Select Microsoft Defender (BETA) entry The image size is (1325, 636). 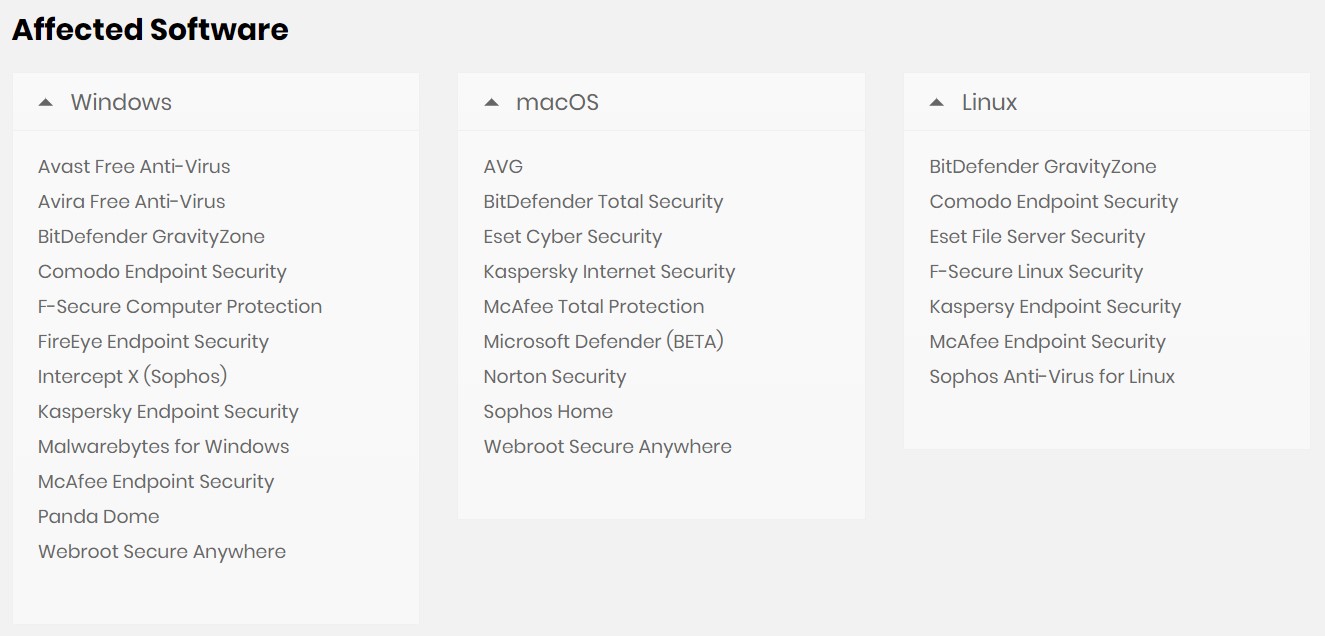[x=604, y=342]
